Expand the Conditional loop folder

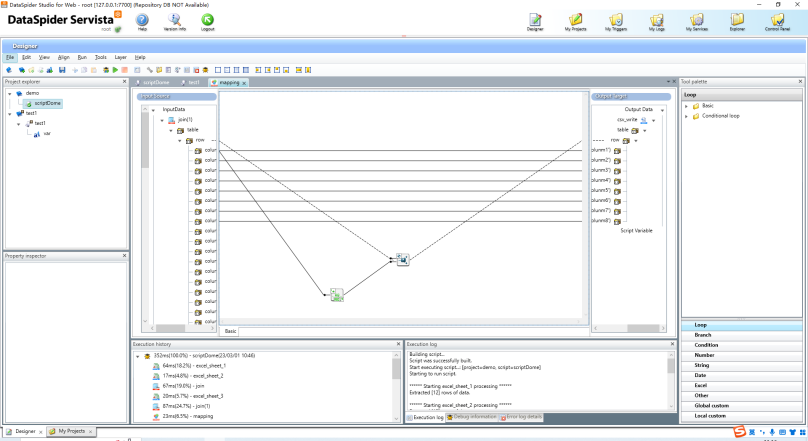(686, 116)
